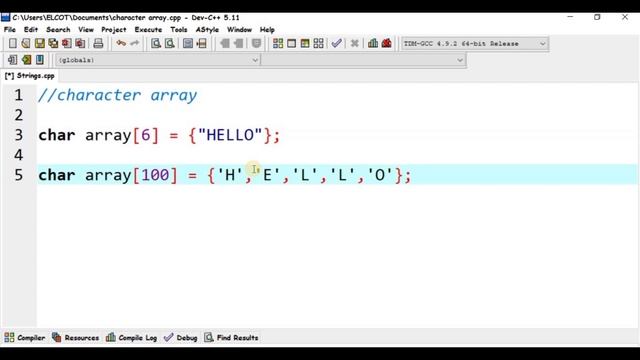Redo the last undone edit
The width and height of the screenshot is (640, 360).
coord(134,43)
